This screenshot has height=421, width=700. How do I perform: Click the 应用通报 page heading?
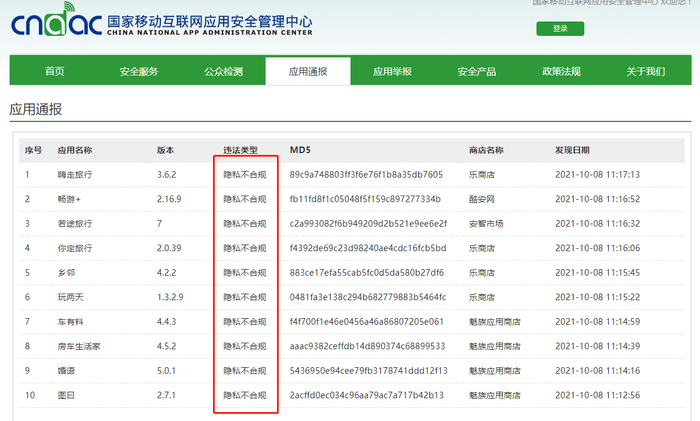click(36, 109)
